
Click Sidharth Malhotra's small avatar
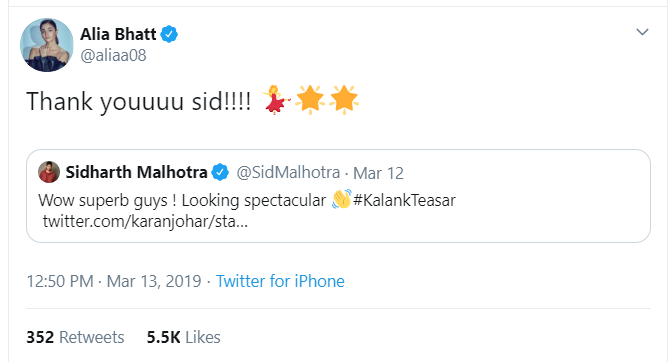pos(49,172)
